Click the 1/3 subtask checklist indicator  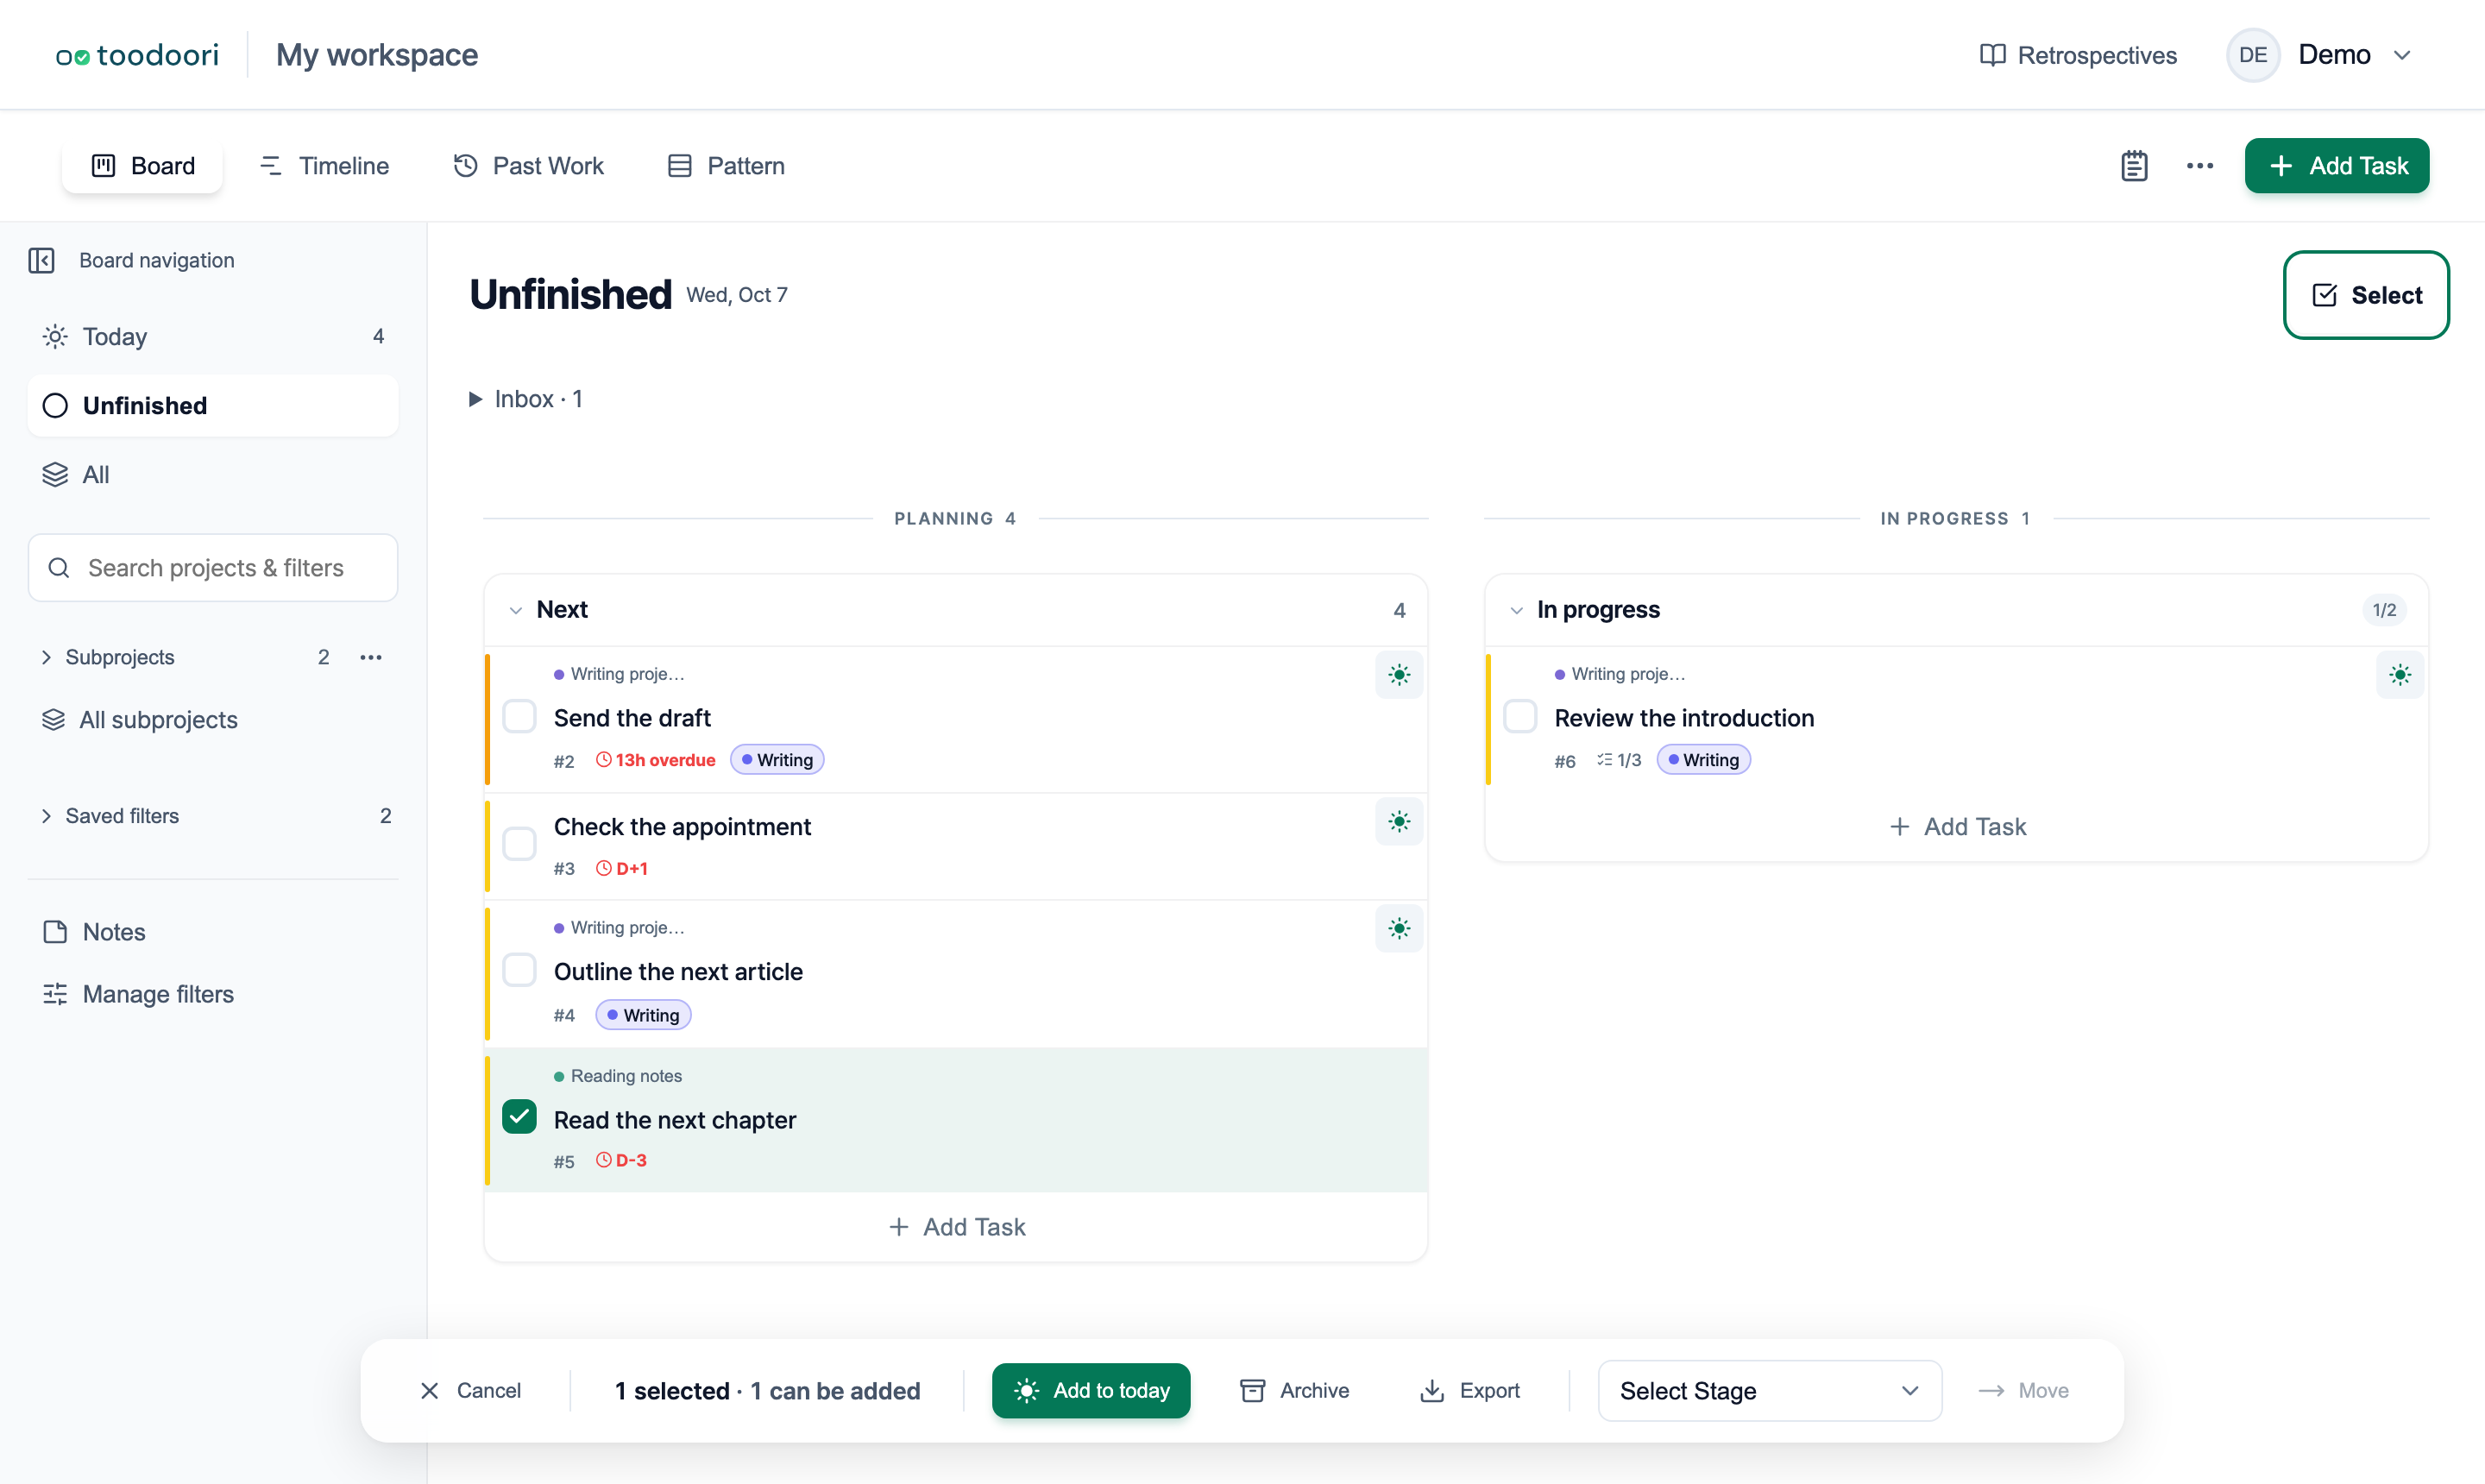[1619, 760]
